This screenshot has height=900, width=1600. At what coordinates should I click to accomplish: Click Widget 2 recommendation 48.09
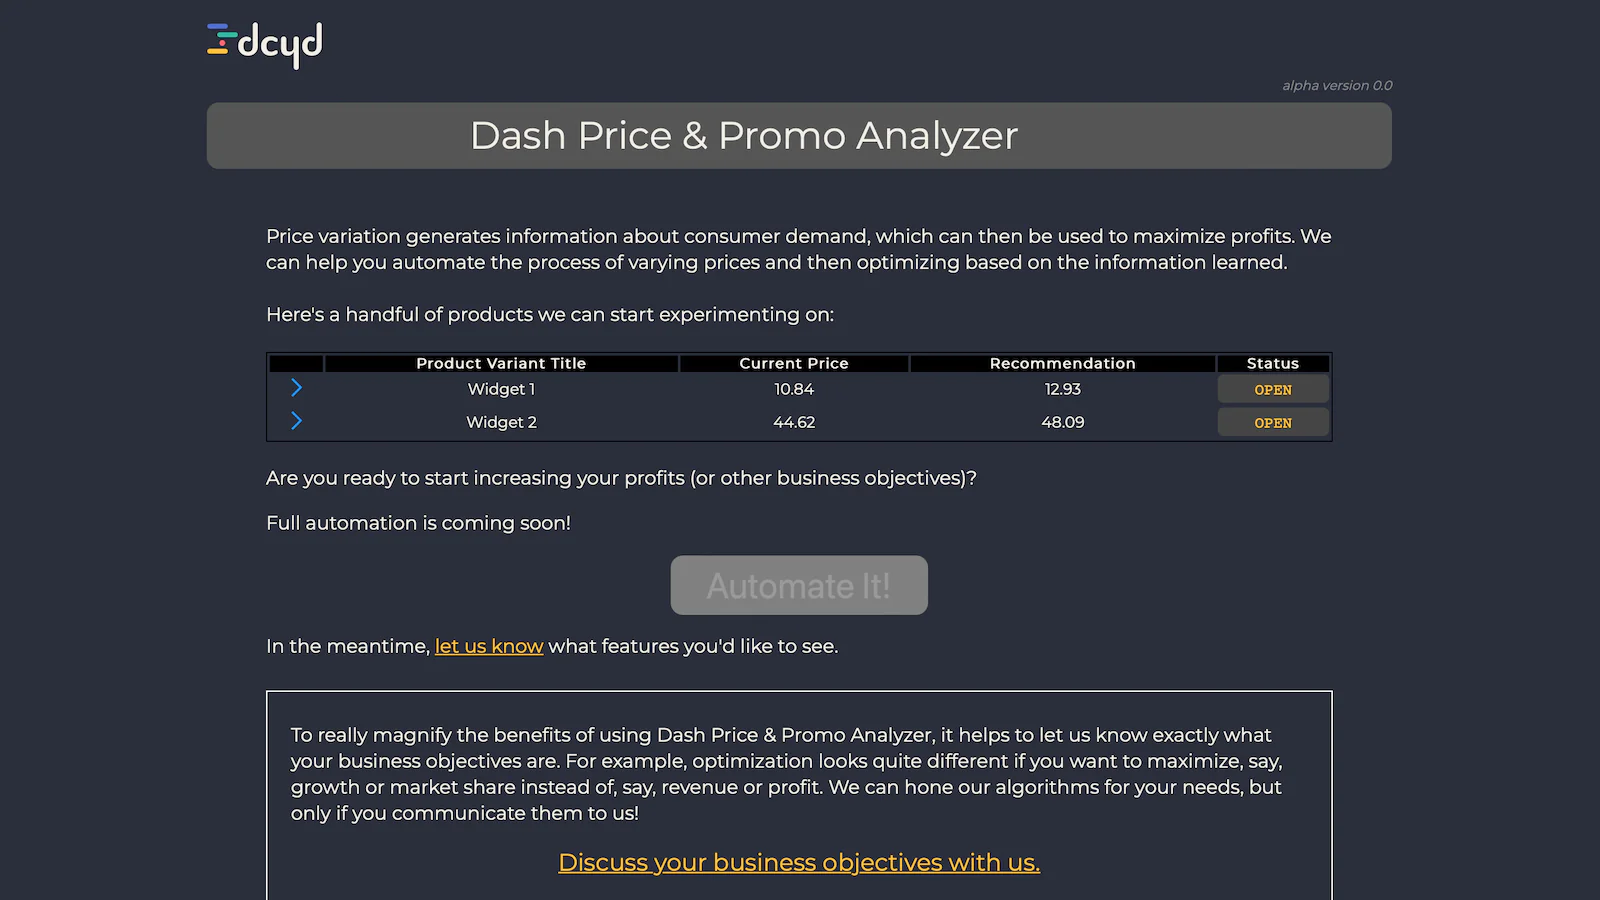click(1062, 422)
